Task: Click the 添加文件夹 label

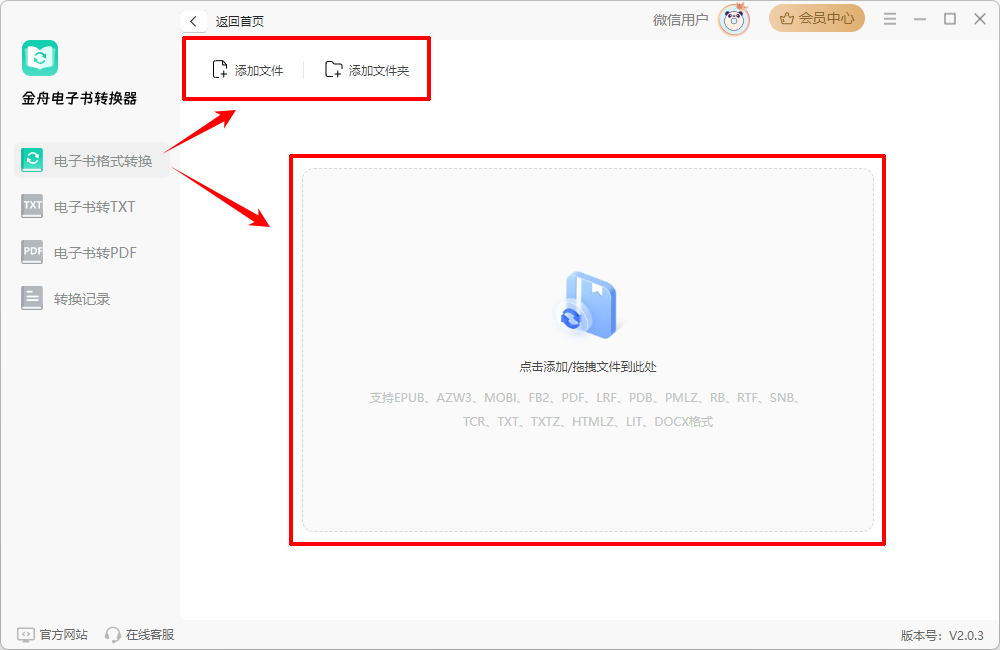Action: [379, 70]
